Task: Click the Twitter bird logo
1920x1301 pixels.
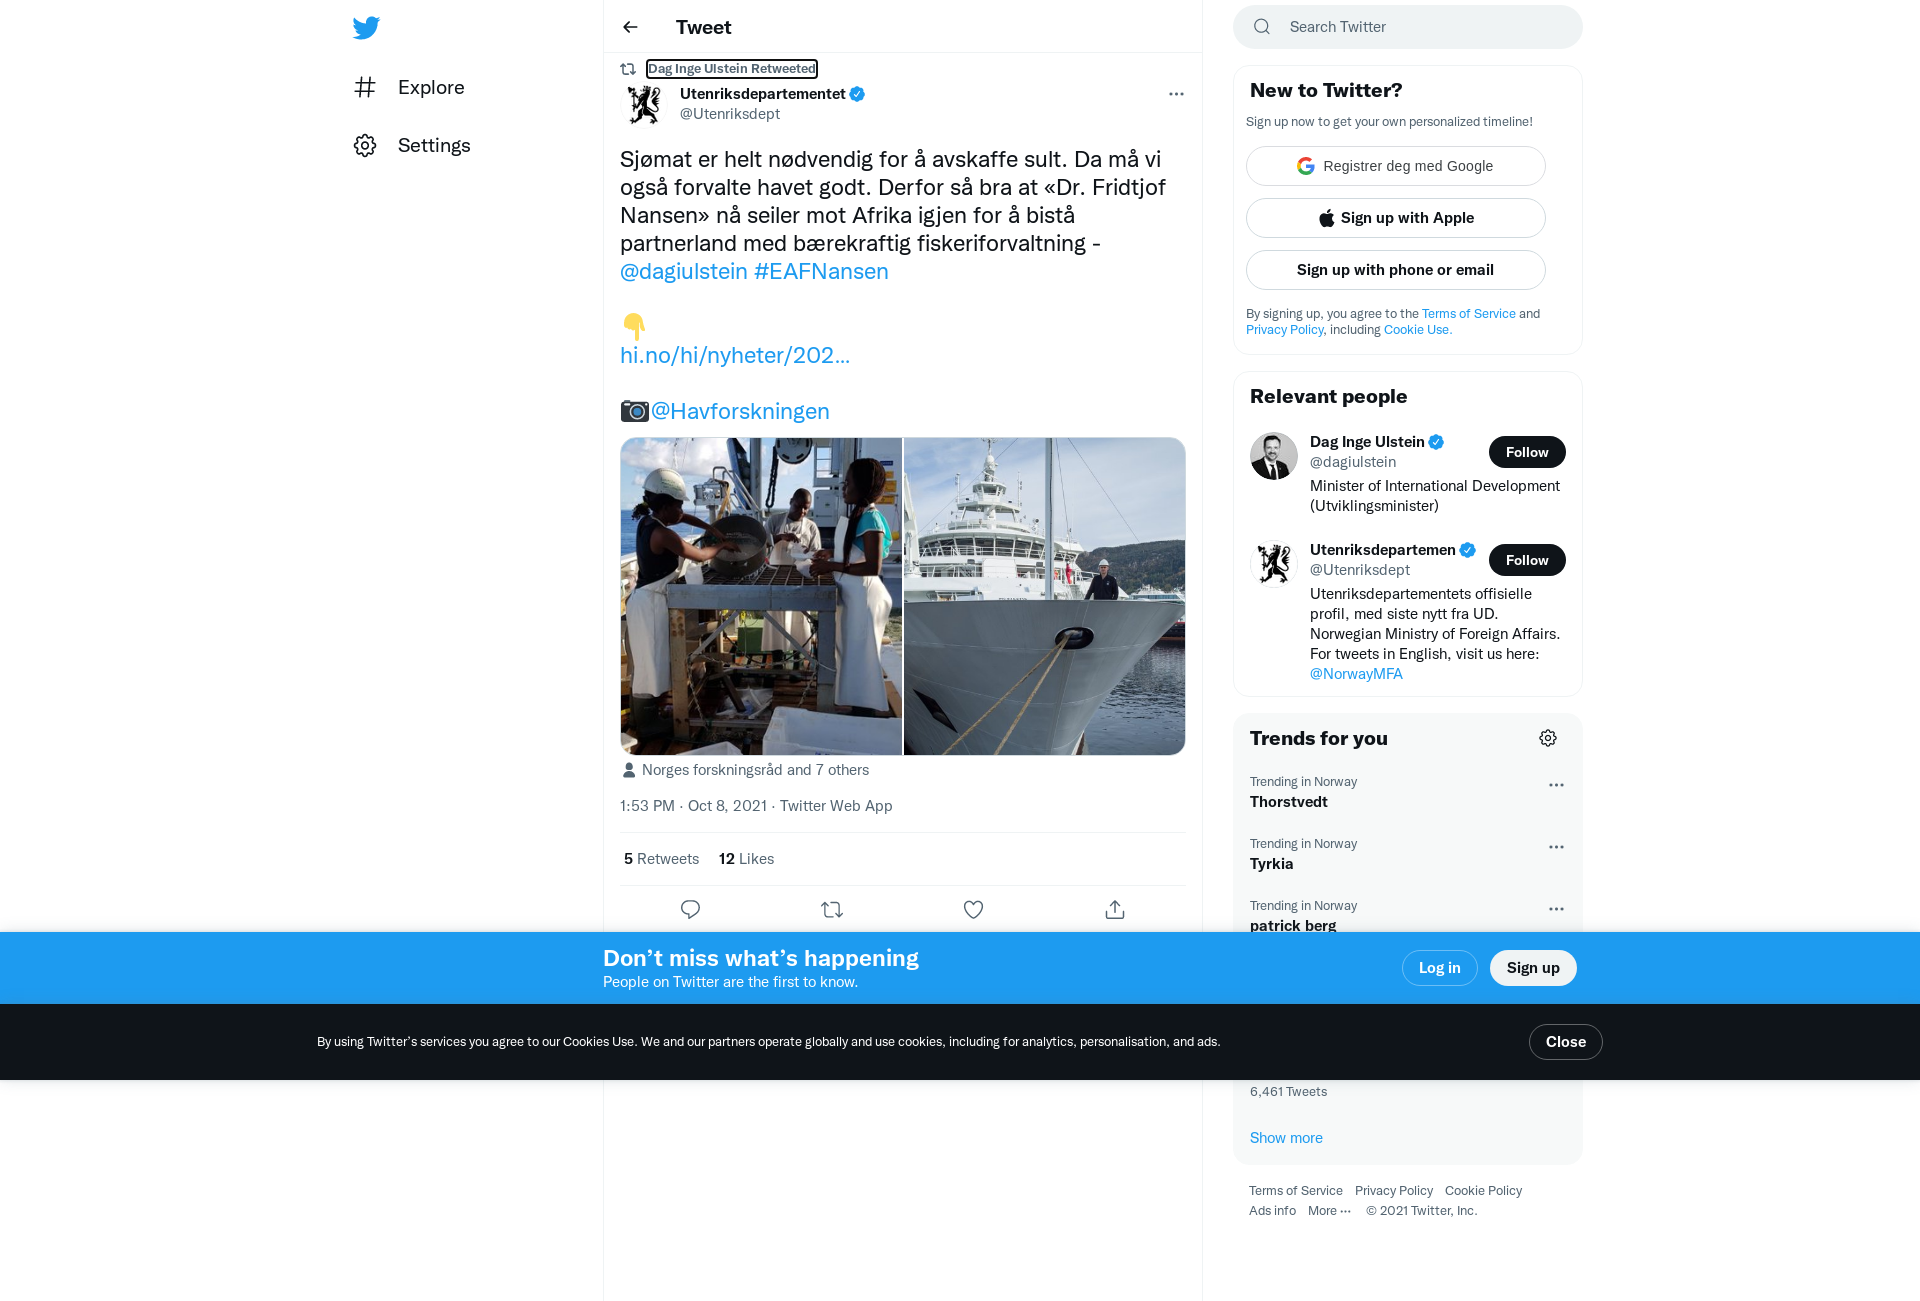Action: click(x=366, y=28)
